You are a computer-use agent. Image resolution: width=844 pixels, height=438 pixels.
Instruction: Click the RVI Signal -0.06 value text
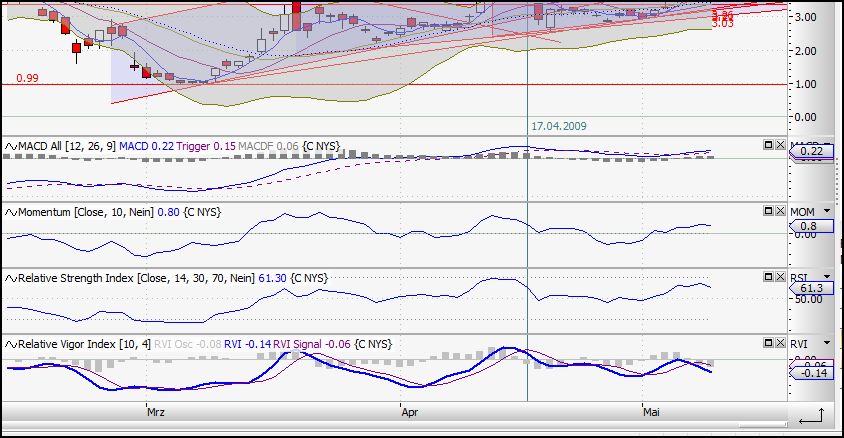point(312,344)
